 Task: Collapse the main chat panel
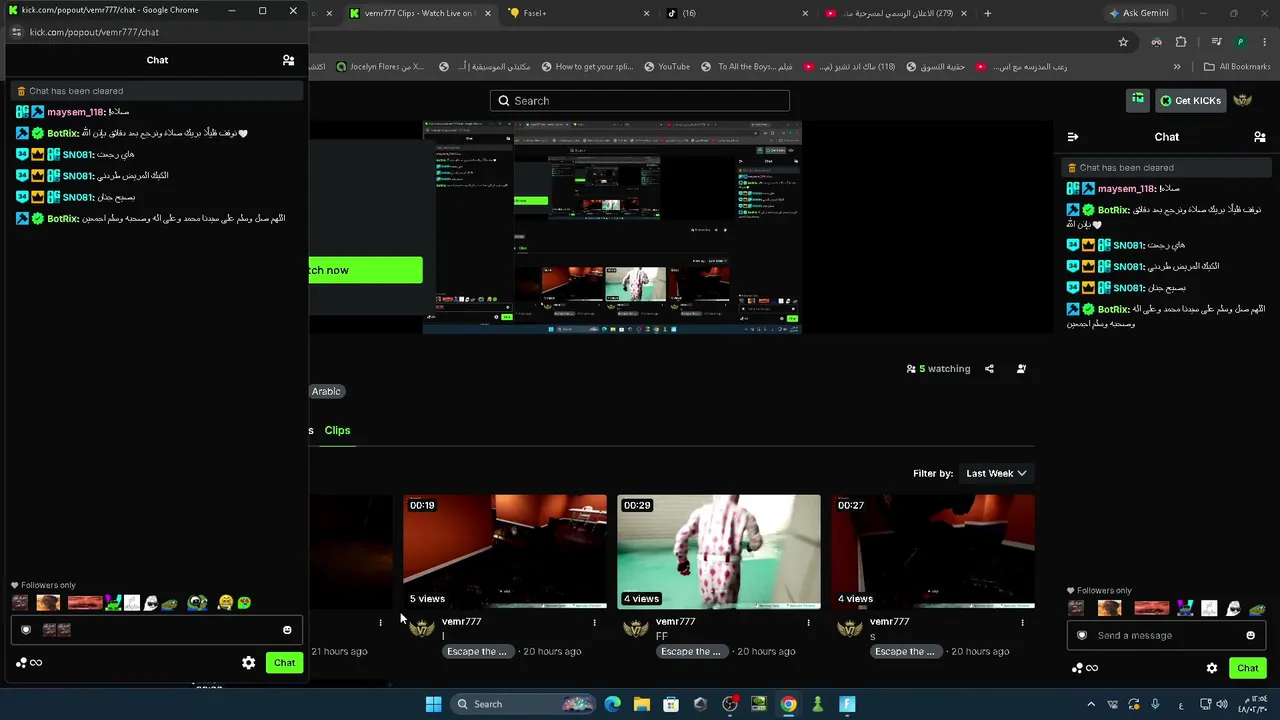tap(1073, 137)
